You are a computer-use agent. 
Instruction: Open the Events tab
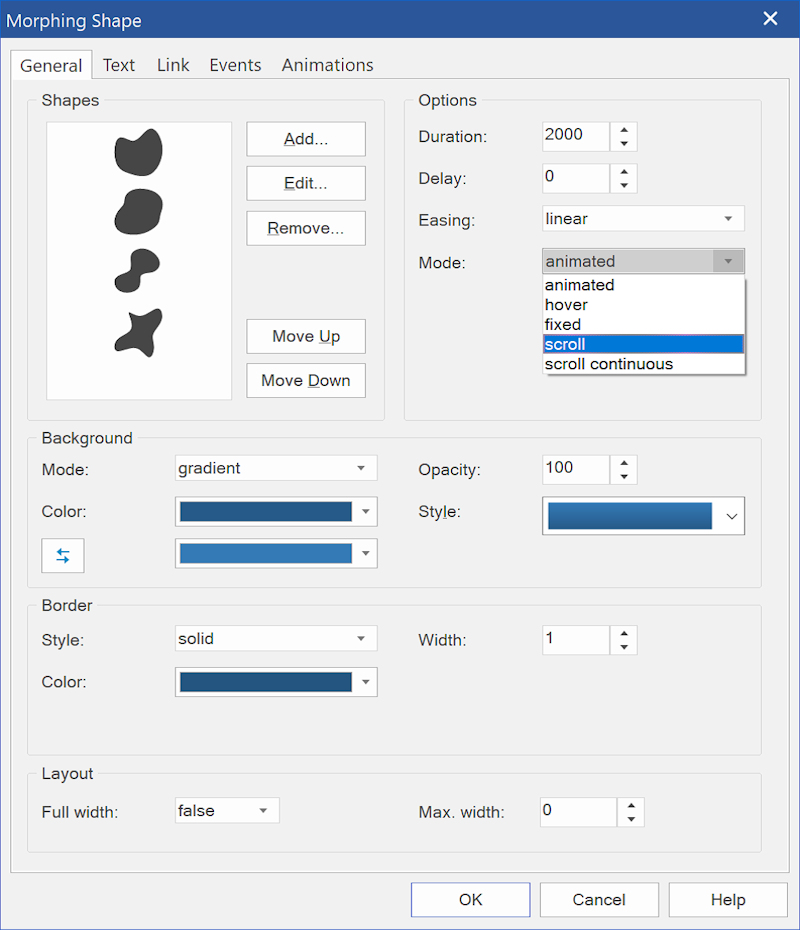(x=235, y=65)
